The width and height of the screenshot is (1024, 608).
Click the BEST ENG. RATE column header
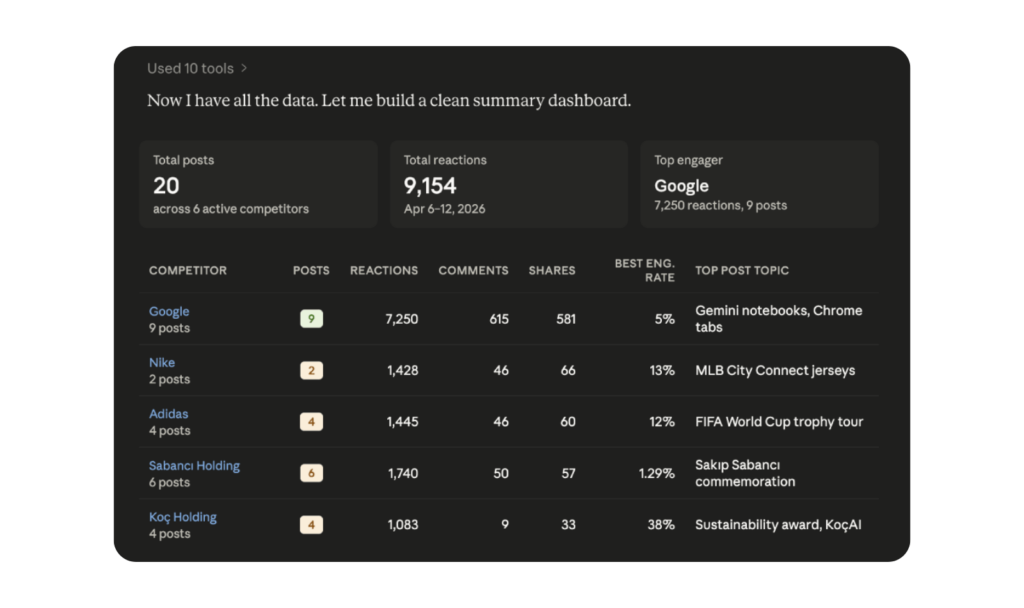645,270
